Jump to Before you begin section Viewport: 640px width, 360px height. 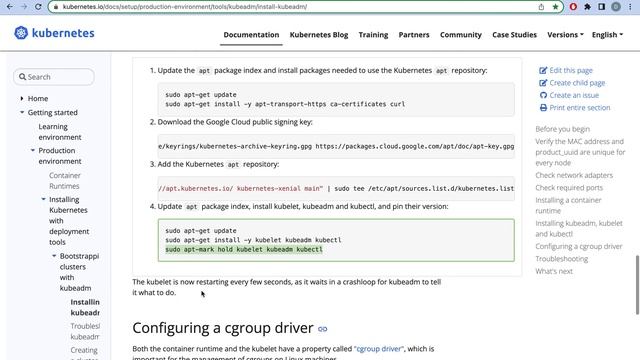562,129
